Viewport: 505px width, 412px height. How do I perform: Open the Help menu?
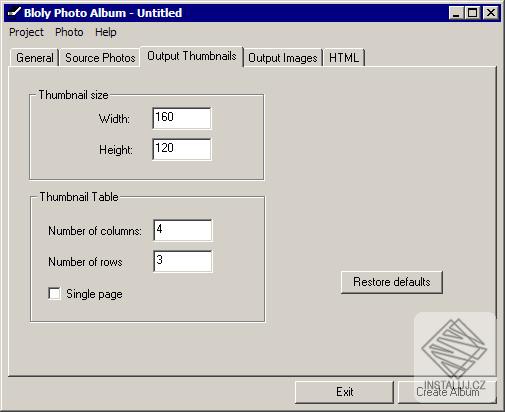(106, 32)
